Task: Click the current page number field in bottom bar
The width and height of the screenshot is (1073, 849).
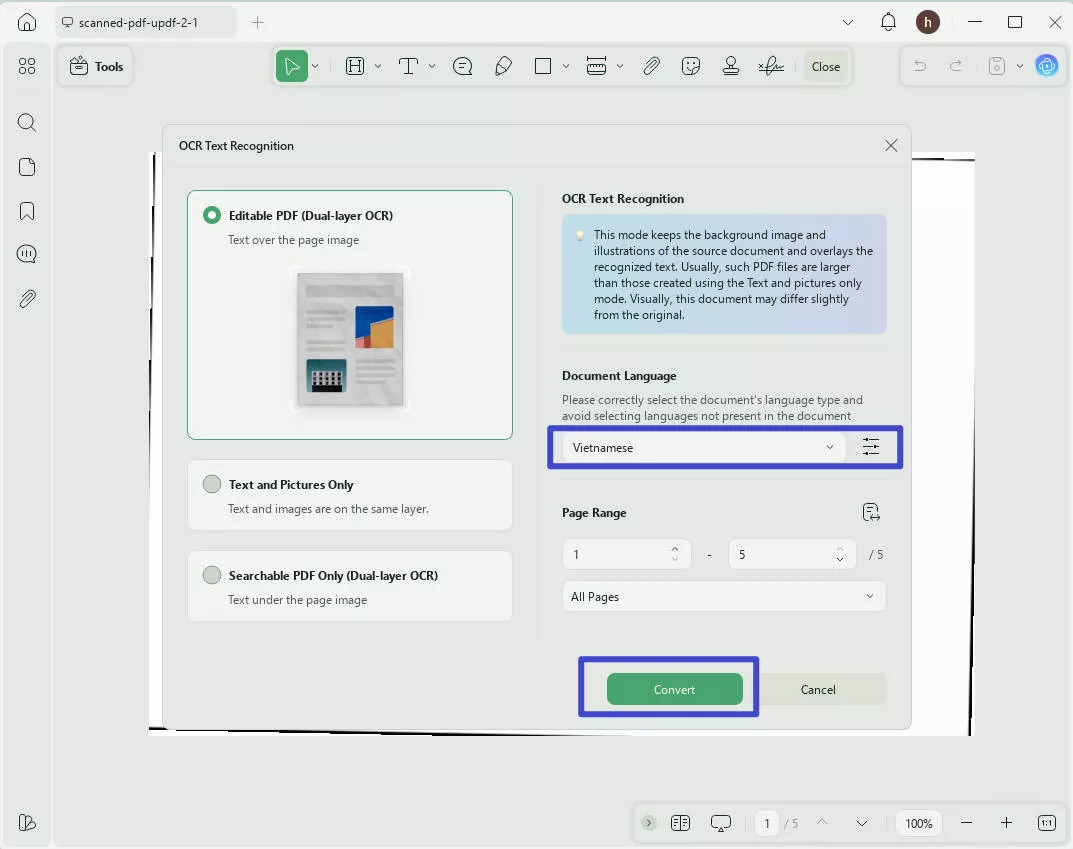Action: point(767,823)
